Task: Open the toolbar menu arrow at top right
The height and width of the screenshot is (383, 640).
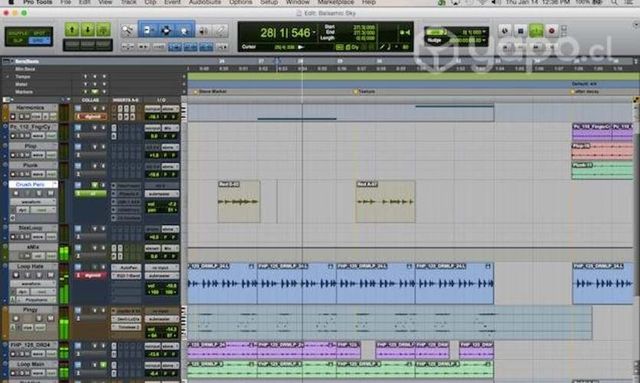Action: point(636,25)
